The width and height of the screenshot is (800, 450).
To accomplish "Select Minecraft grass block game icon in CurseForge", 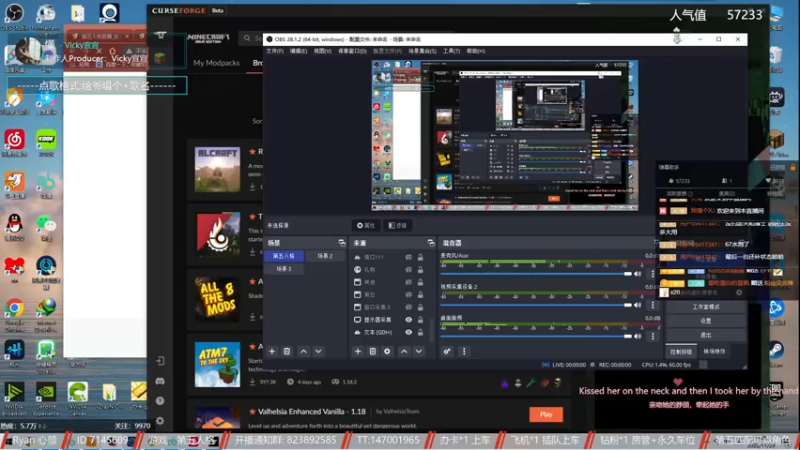I will click(x=160, y=57).
